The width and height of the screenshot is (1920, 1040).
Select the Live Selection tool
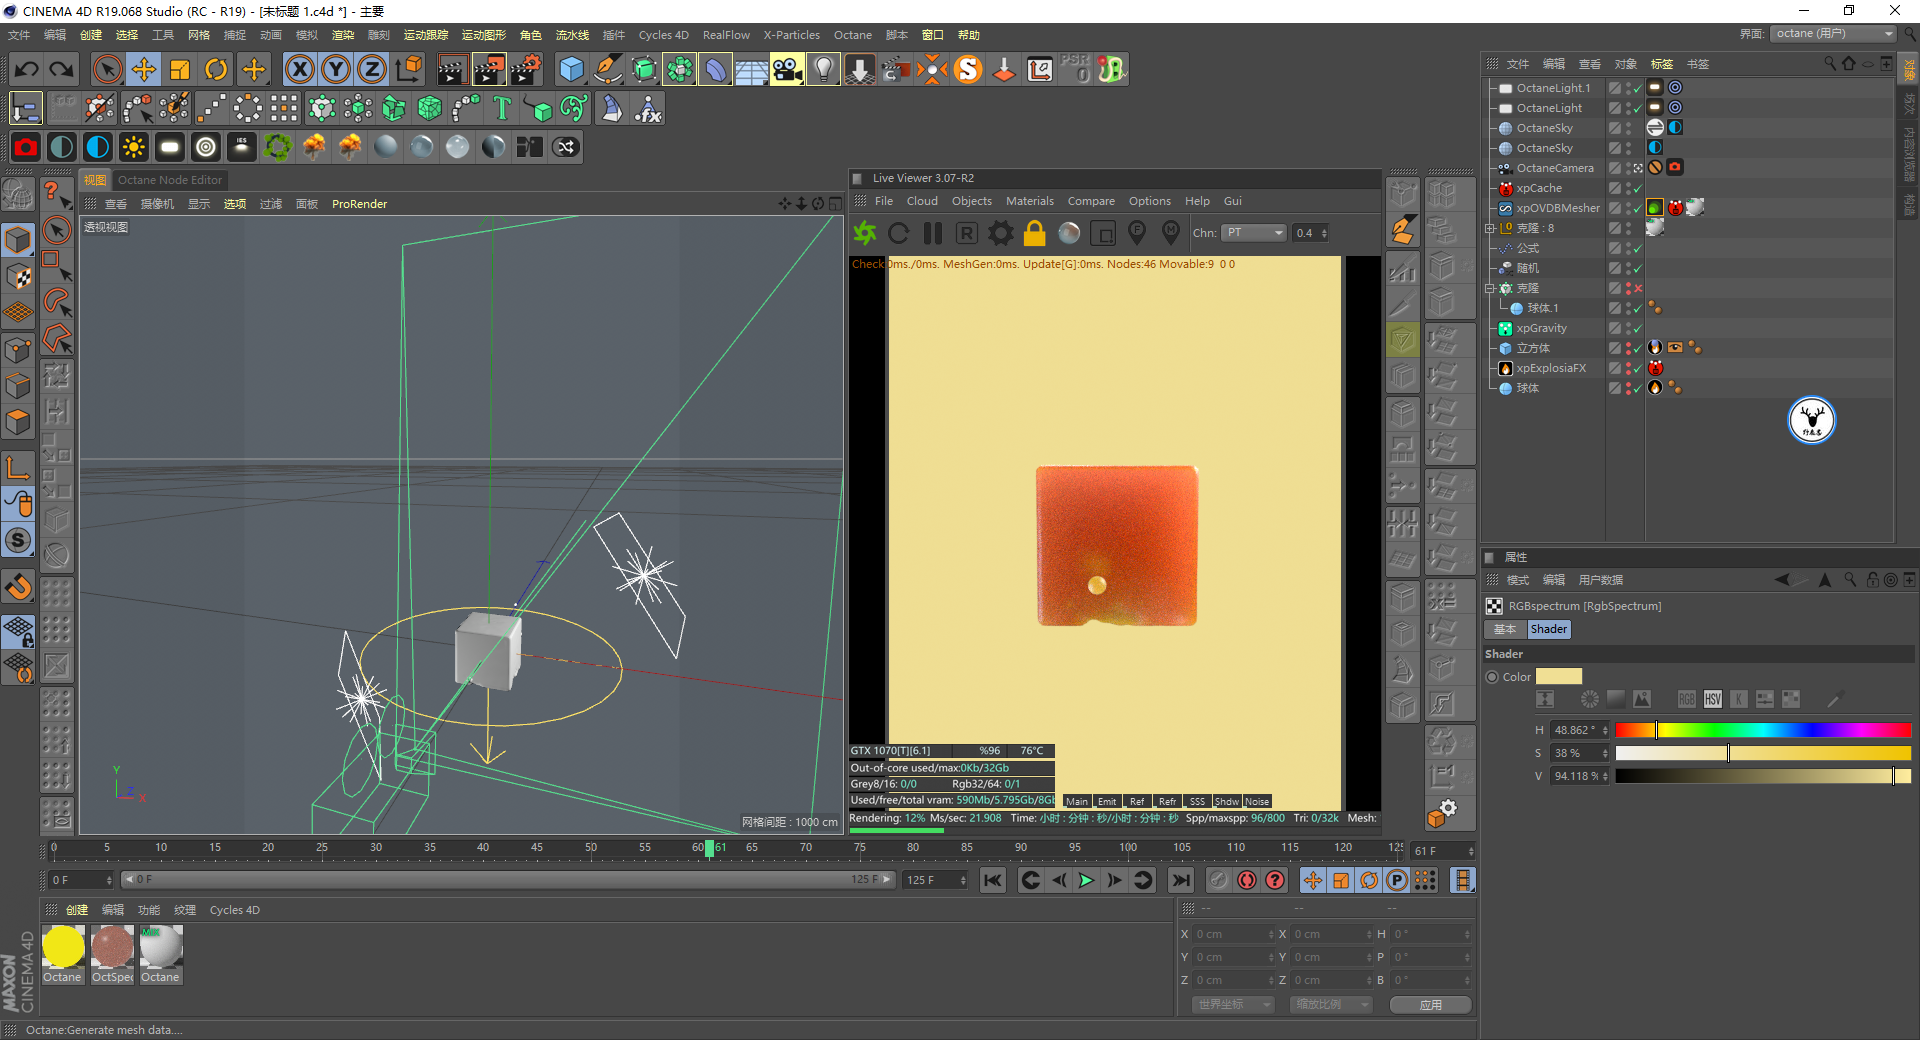(107, 69)
